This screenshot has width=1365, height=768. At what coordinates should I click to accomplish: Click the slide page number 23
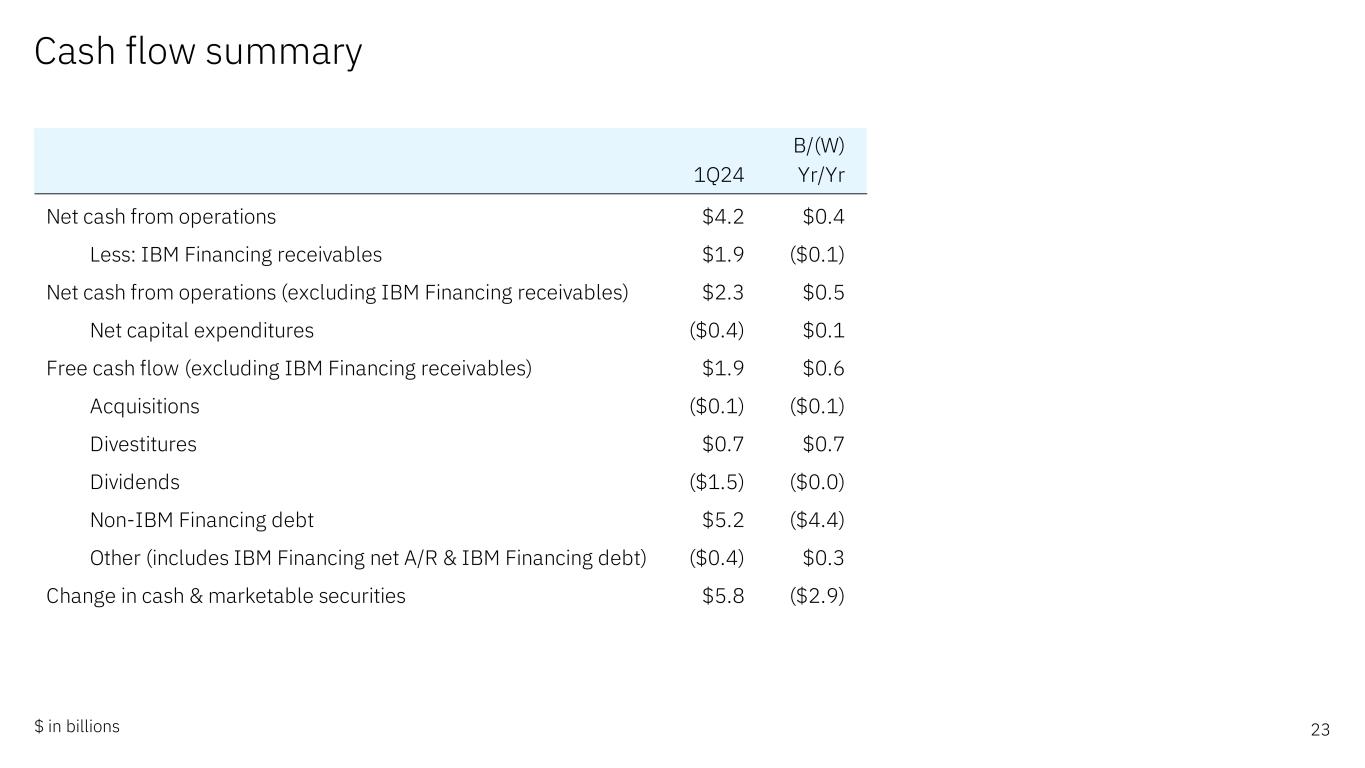pos(1320,730)
